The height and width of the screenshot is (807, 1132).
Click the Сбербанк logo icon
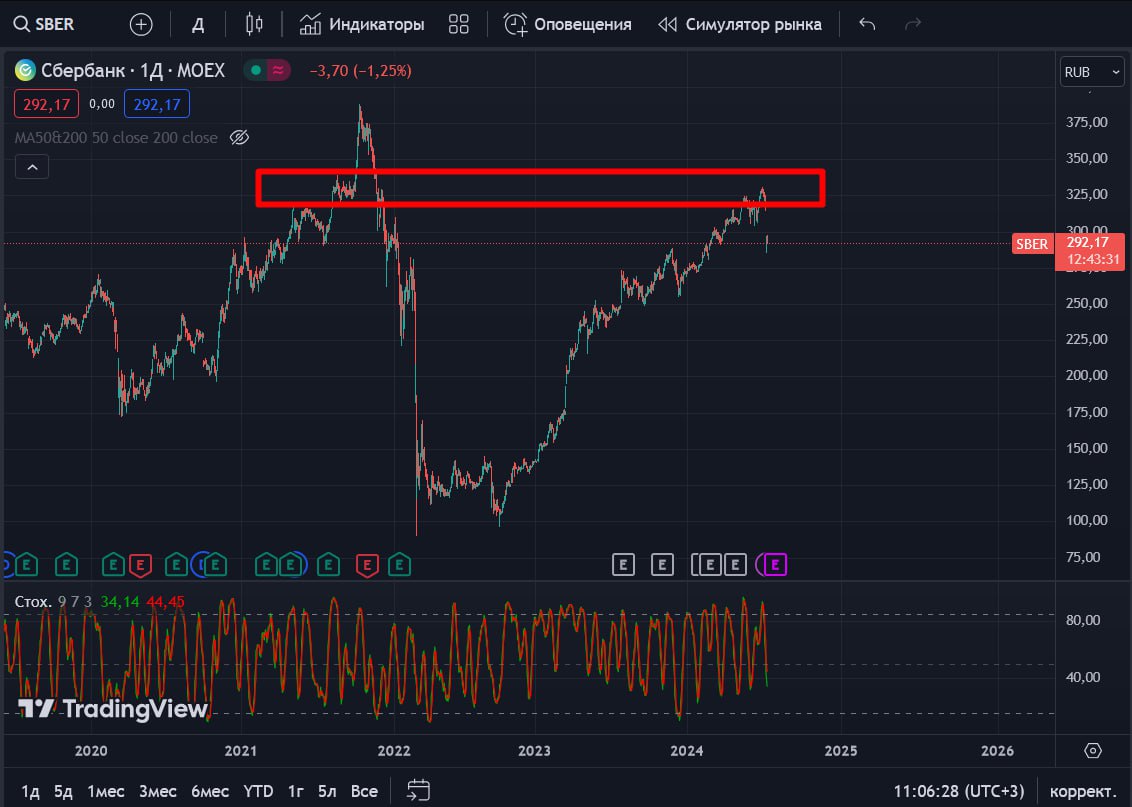click(x=25, y=70)
